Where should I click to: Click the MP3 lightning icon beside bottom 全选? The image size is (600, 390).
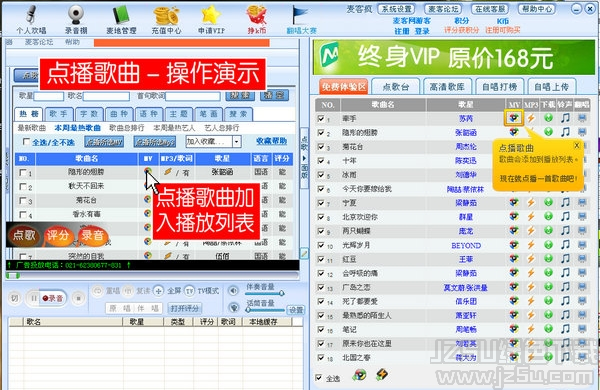[x=381, y=374]
